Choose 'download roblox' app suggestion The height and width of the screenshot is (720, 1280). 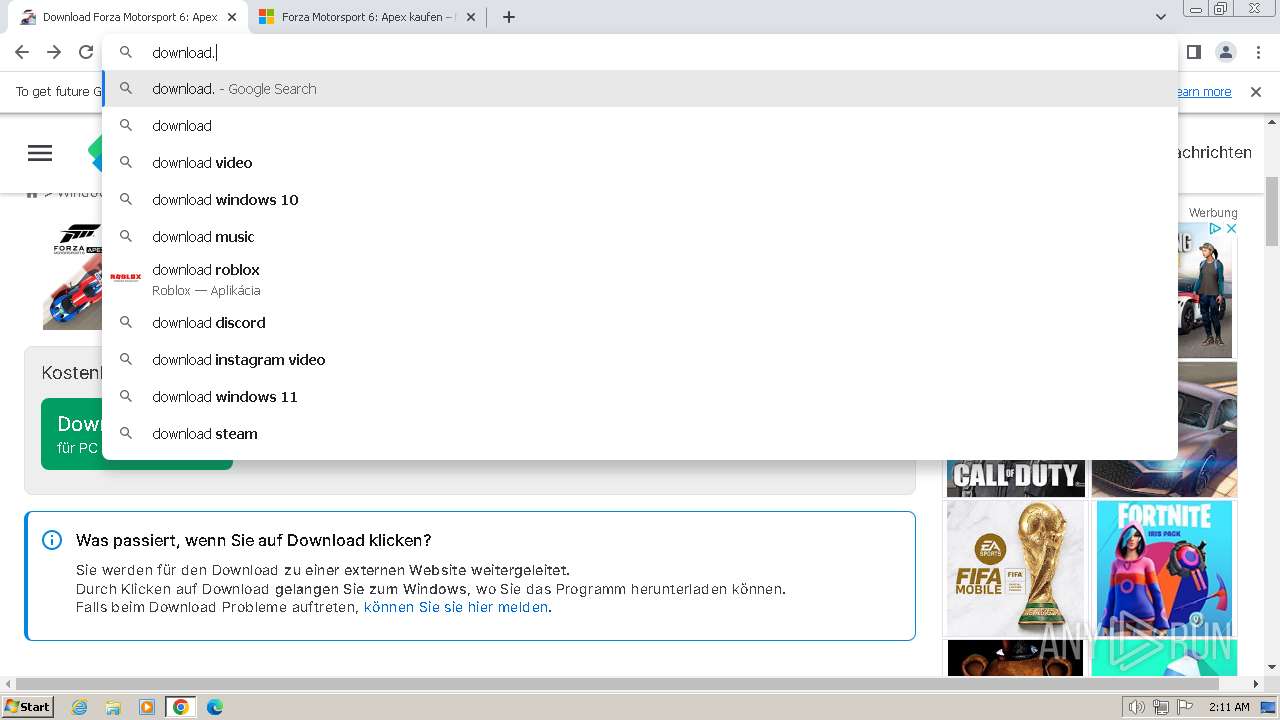640,280
